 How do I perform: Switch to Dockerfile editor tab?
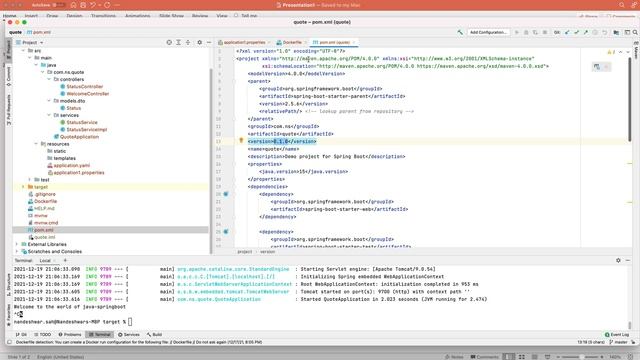(x=291, y=42)
